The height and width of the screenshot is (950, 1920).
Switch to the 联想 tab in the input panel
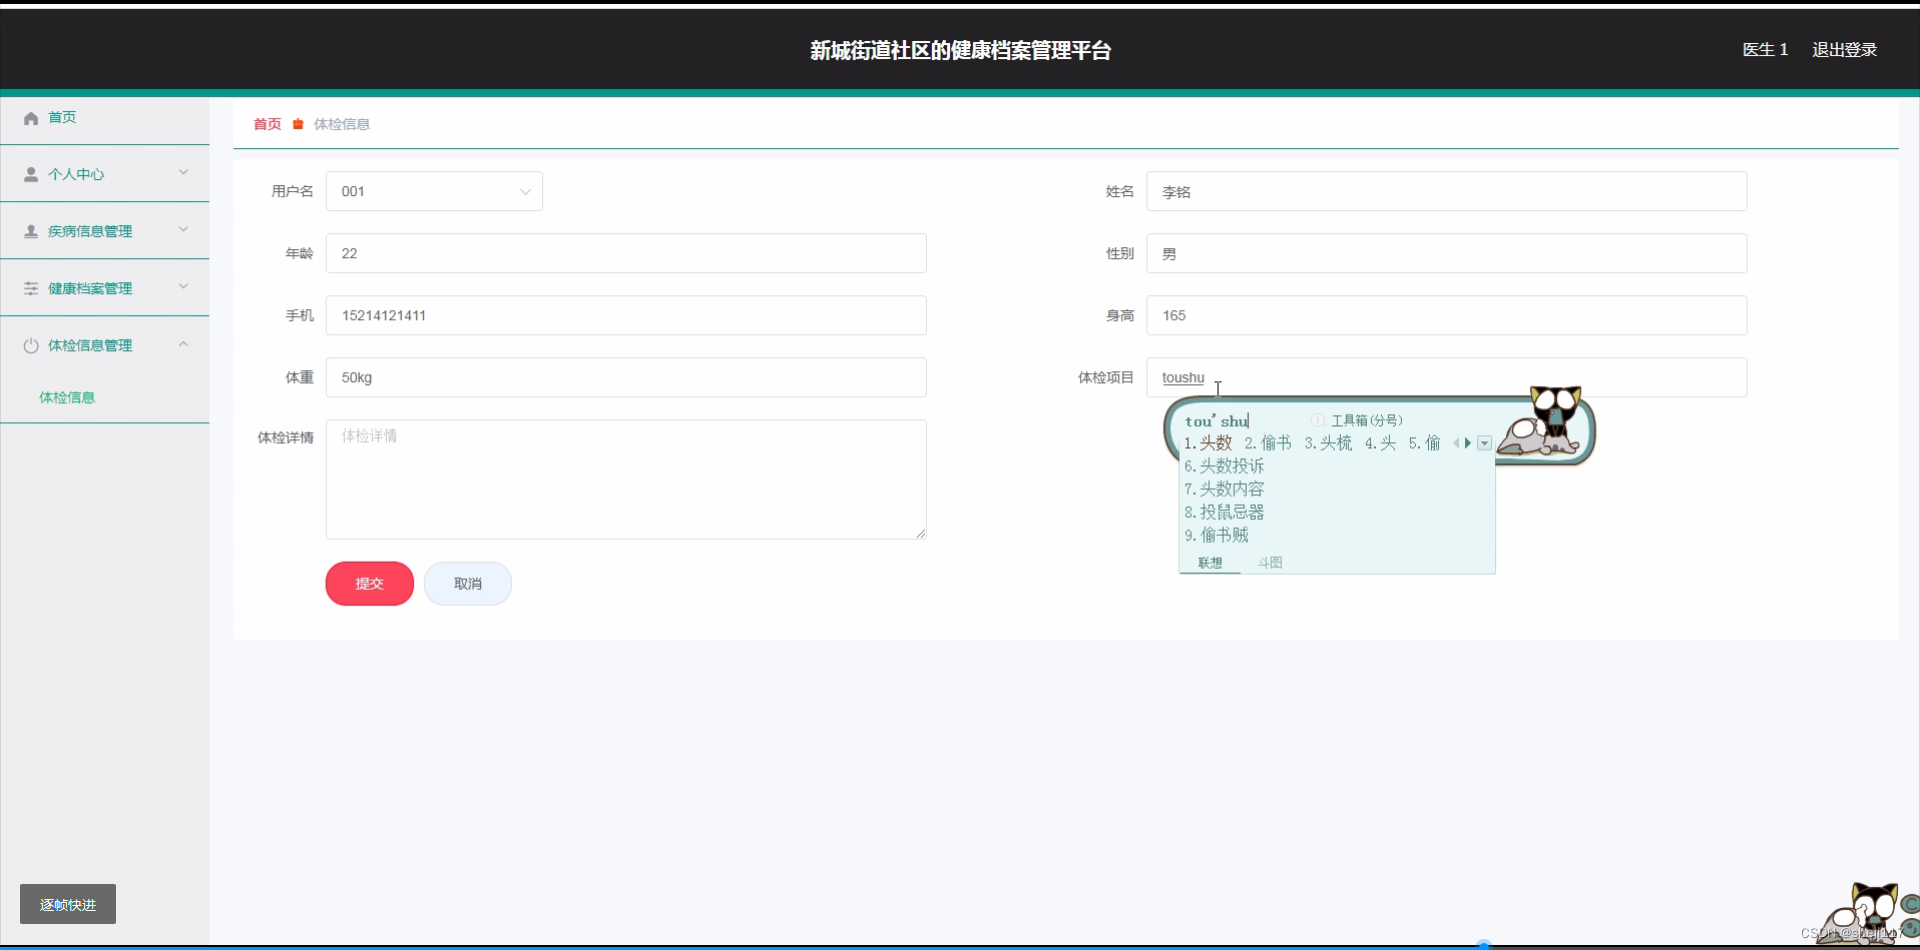tap(1209, 562)
